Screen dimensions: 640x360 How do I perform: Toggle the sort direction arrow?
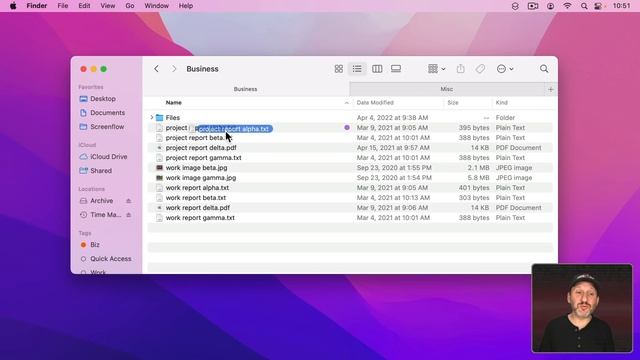click(347, 103)
